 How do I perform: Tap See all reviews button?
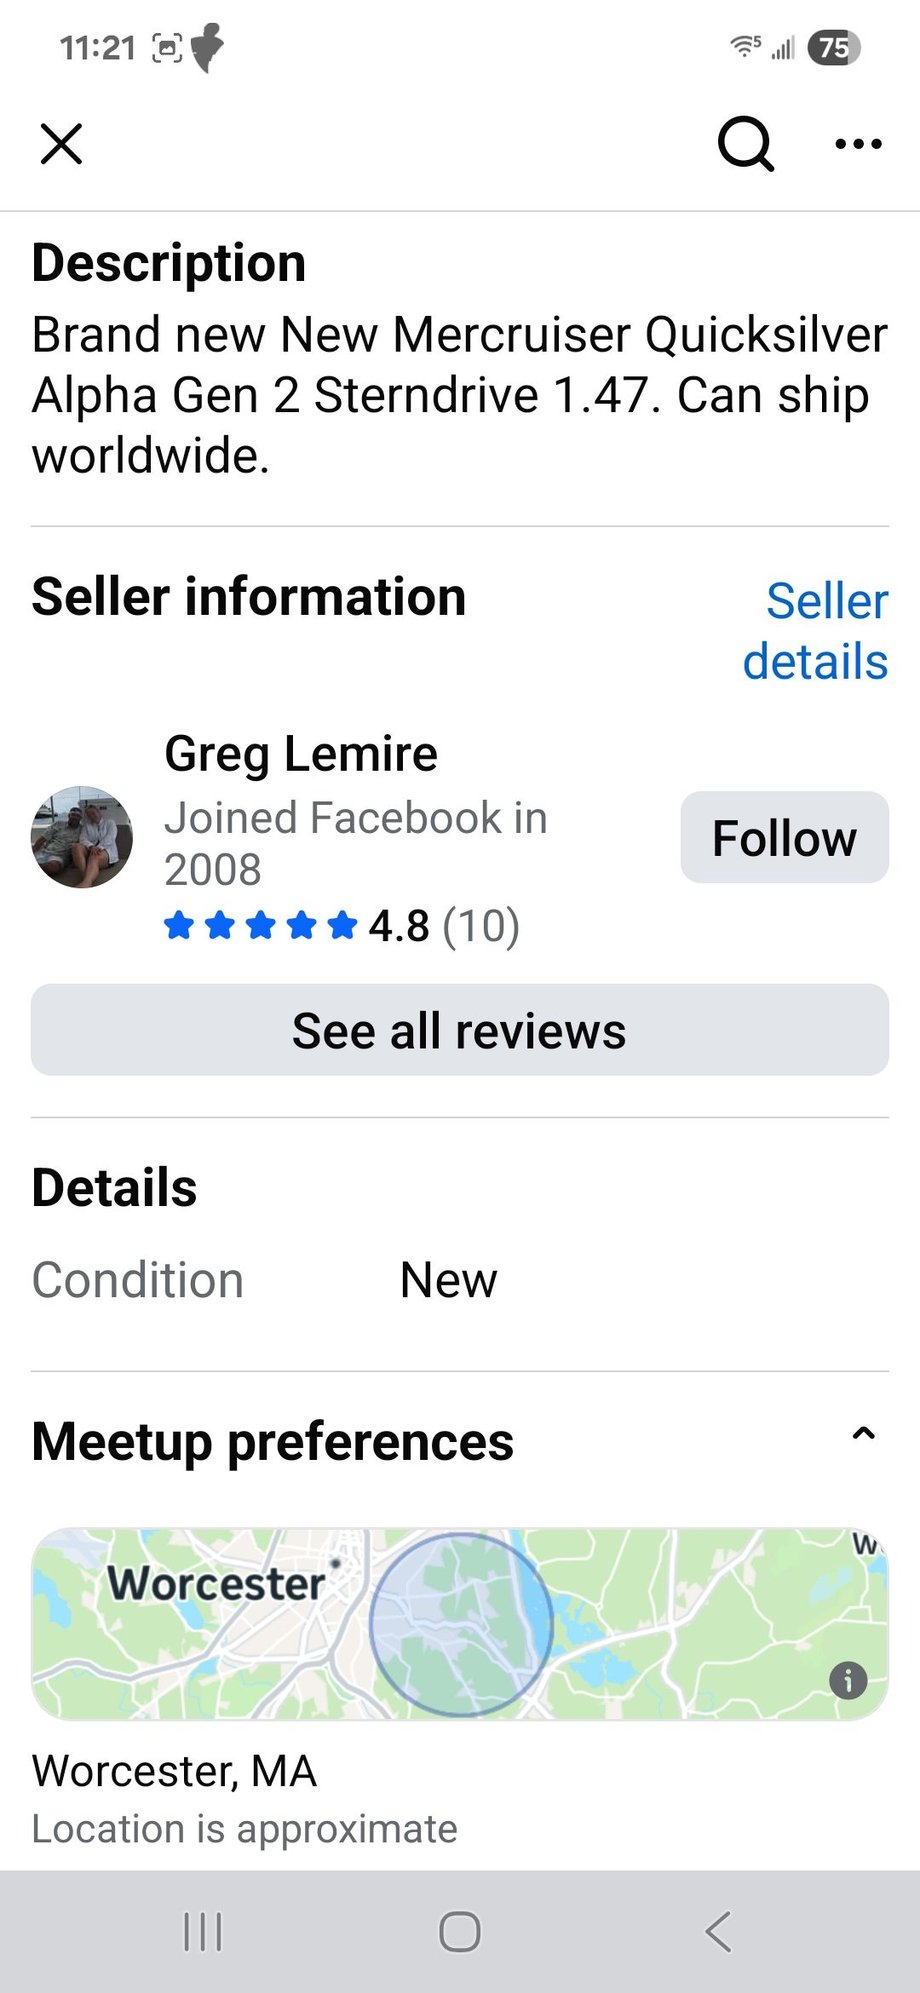[x=460, y=1030]
